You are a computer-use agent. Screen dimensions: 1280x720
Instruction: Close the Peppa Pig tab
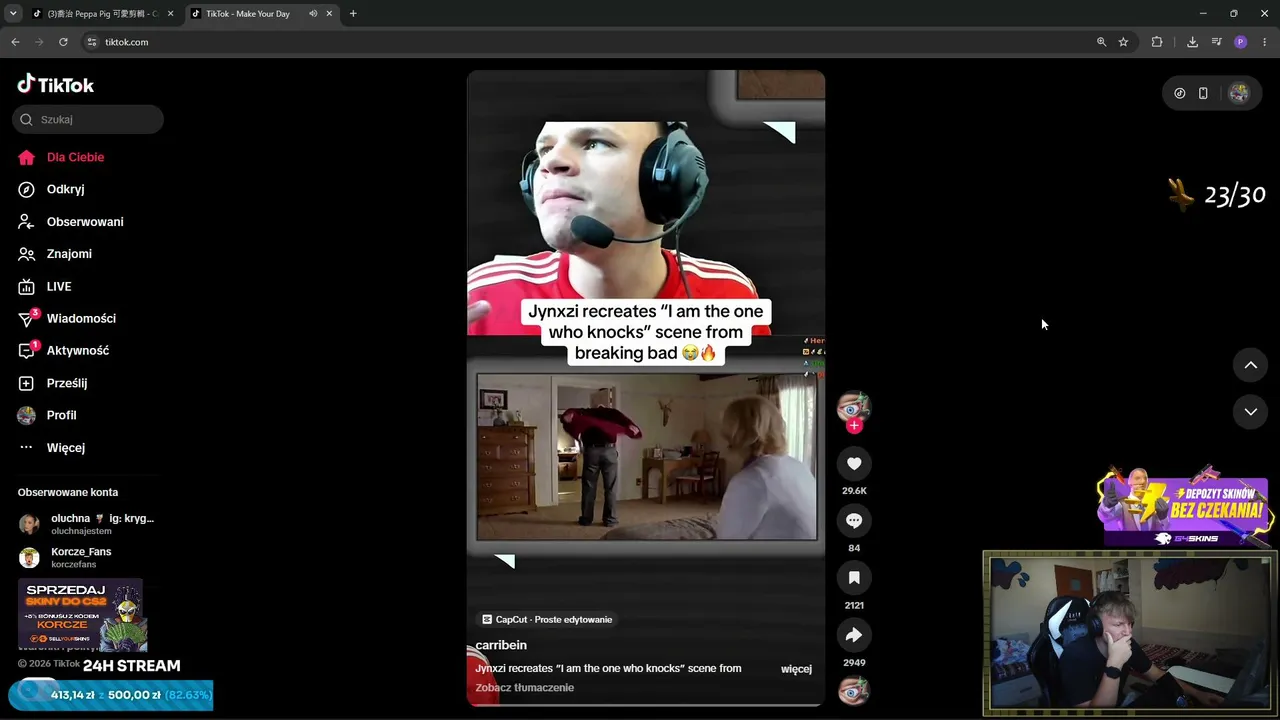click(170, 14)
